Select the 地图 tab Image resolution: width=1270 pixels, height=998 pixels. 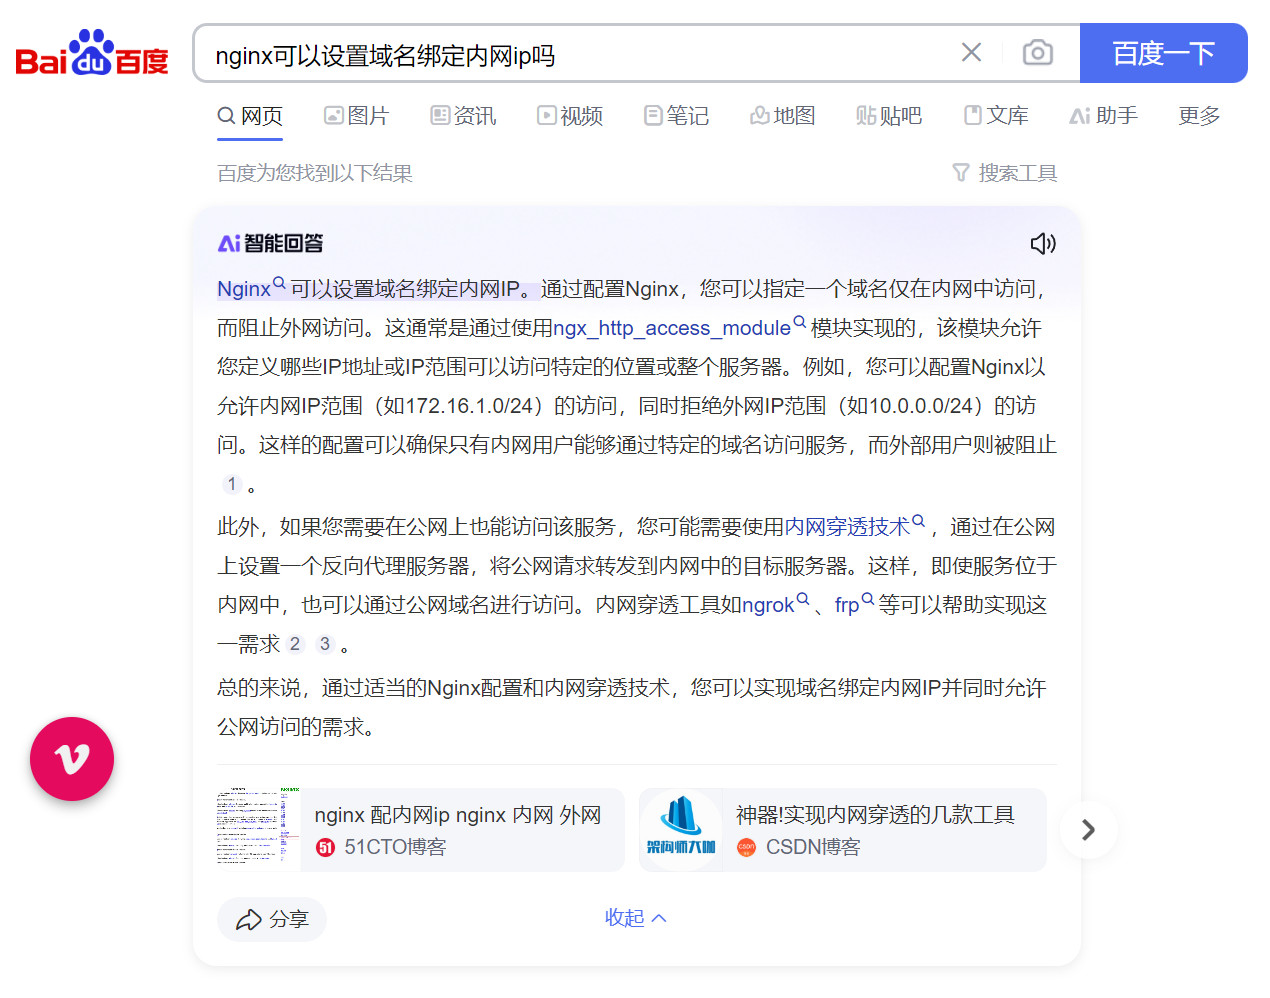[783, 116]
